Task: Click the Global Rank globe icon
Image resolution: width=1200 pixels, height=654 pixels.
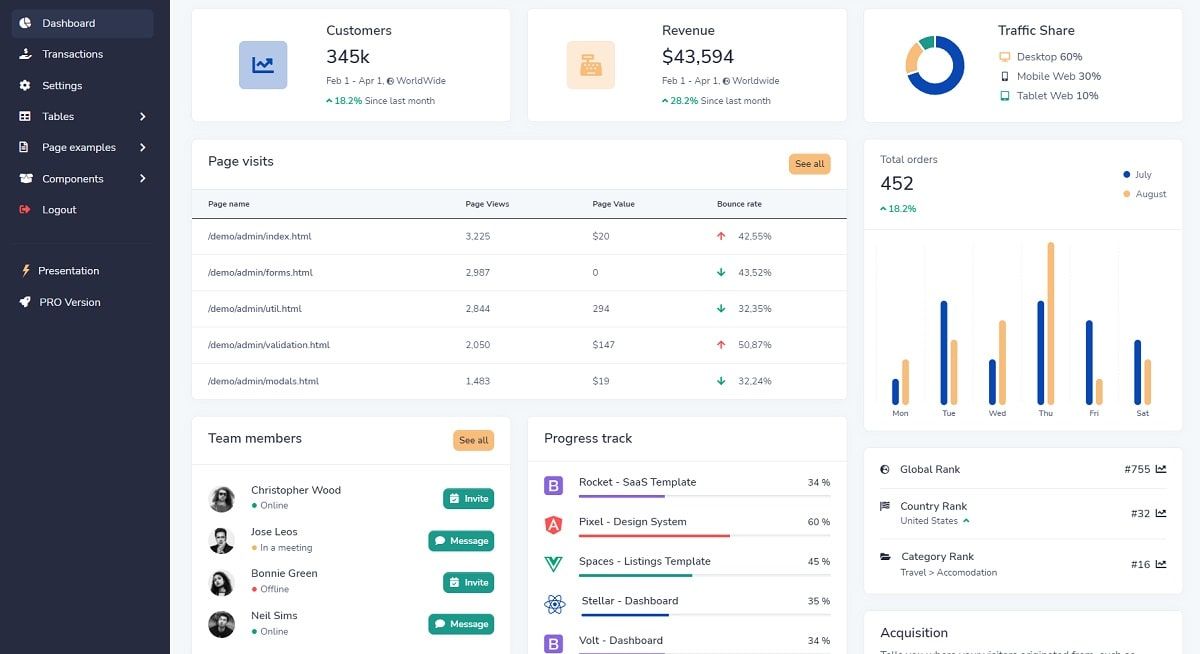Action: click(883, 468)
